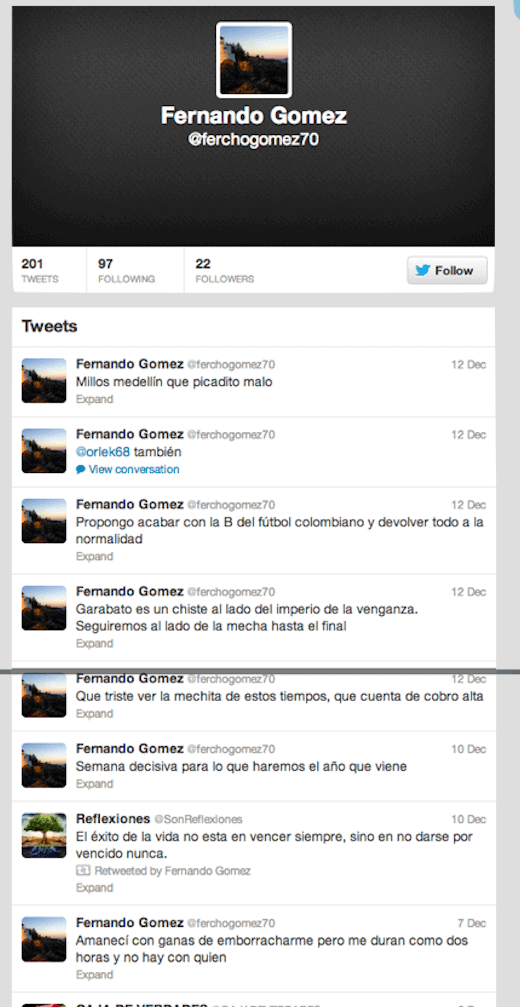Click the avatar next to the Garabato tweet
Image resolution: width=520 pixels, height=1007 pixels.
click(44, 608)
